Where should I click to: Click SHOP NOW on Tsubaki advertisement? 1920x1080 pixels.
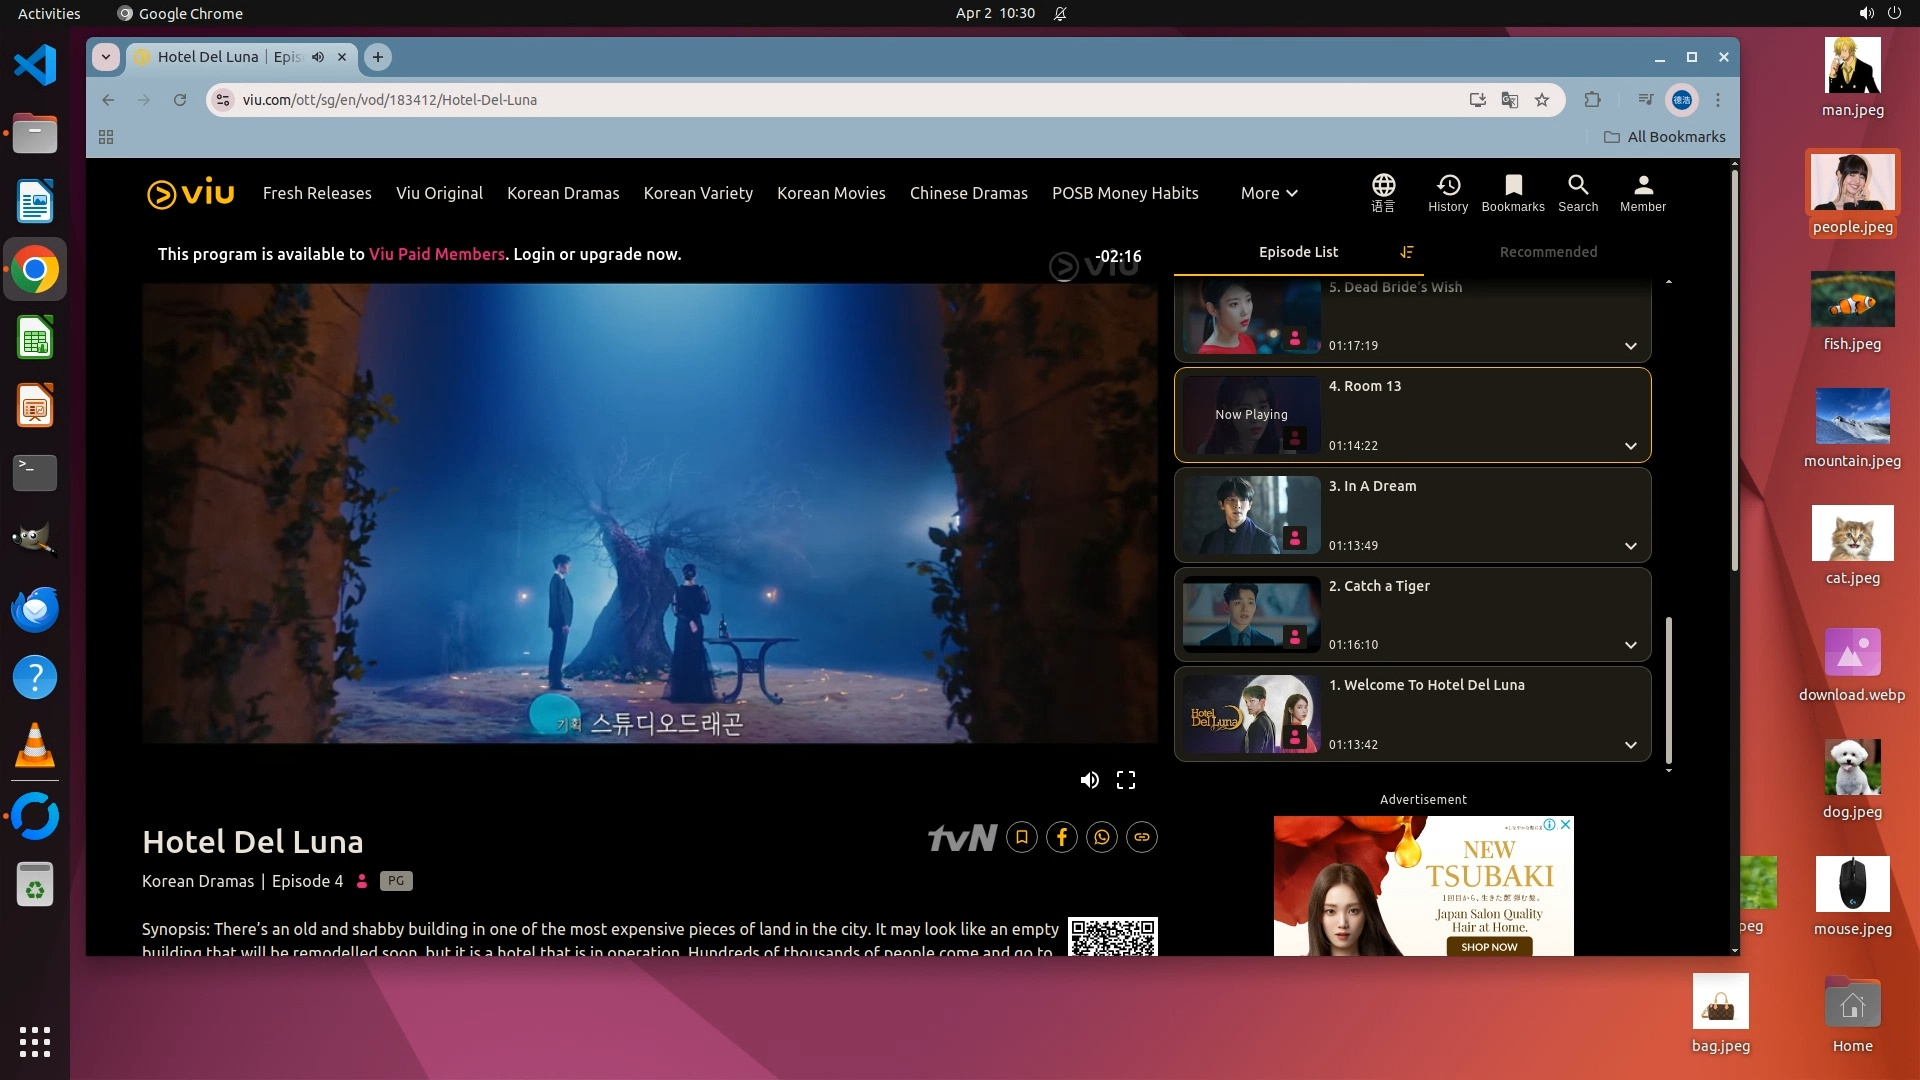[x=1488, y=947]
